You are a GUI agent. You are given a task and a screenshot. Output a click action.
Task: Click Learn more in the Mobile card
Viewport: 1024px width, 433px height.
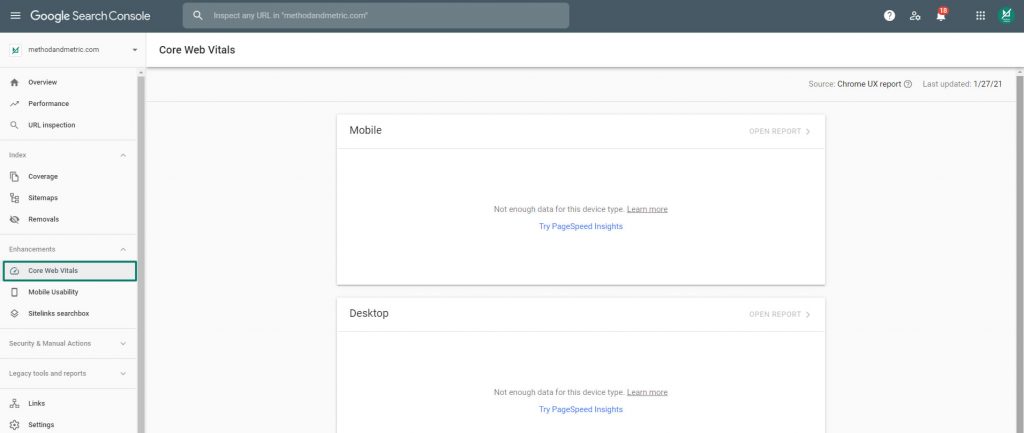coord(647,209)
